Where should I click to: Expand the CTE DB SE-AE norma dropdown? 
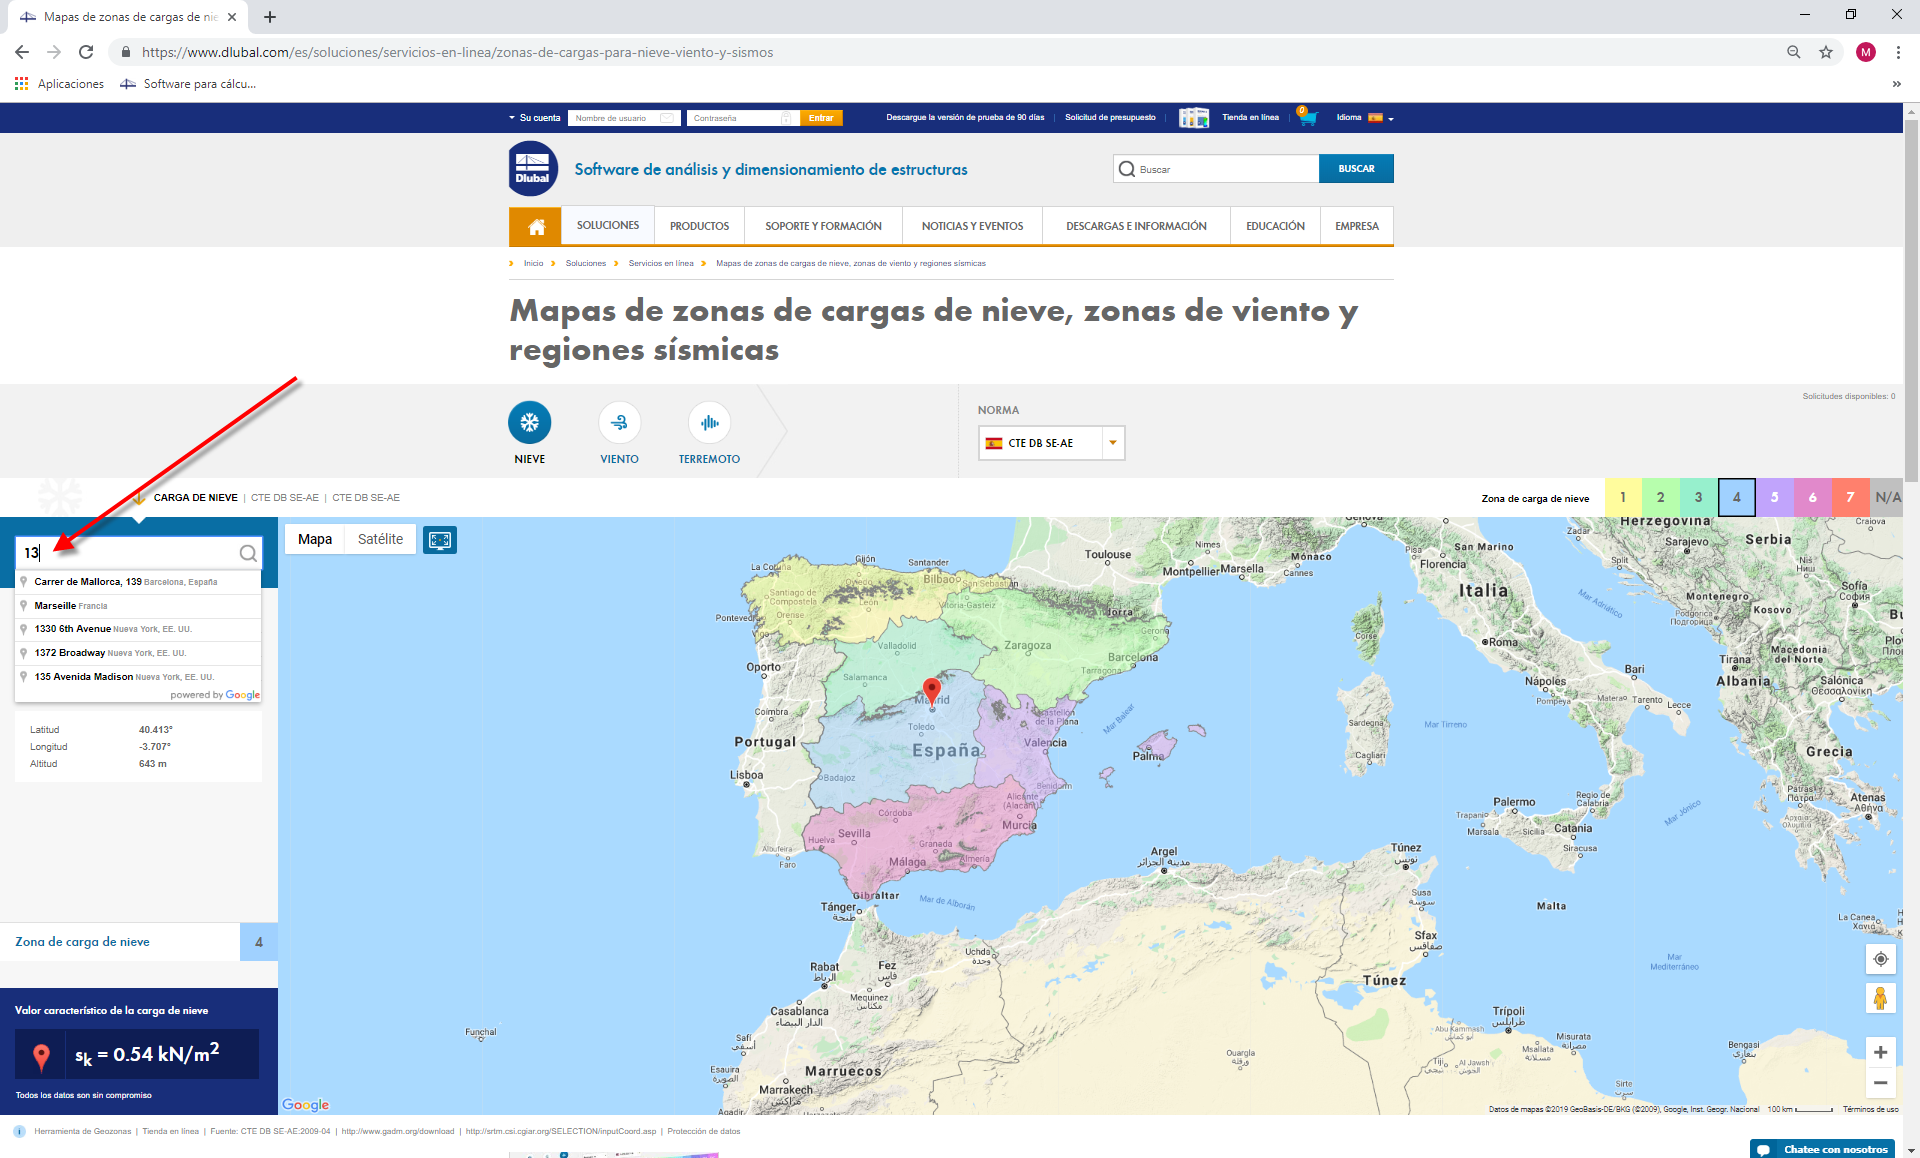click(1112, 443)
